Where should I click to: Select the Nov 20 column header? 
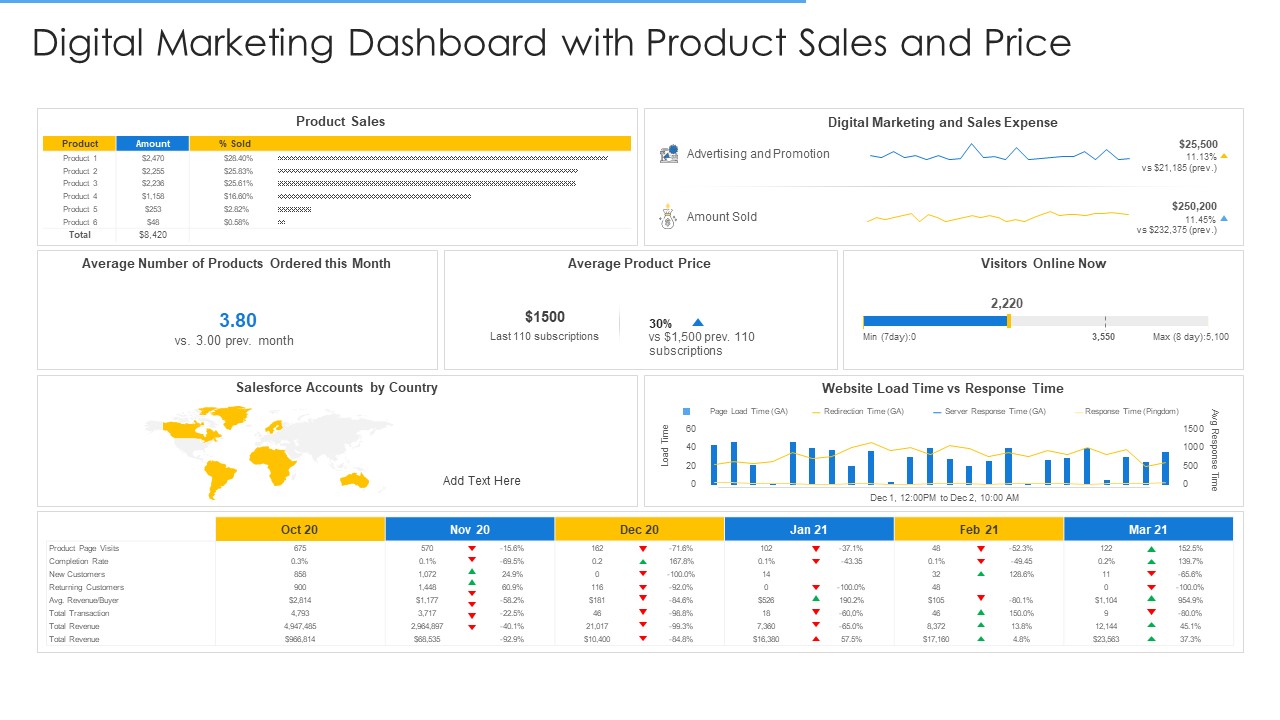pos(470,530)
